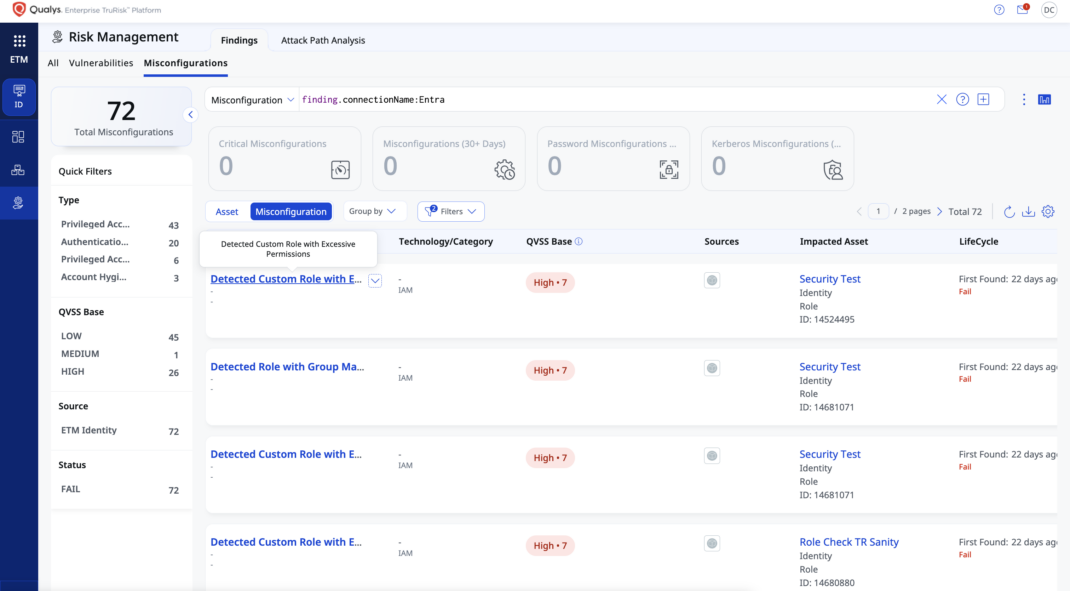Open search help question mark icon
The width and height of the screenshot is (1070, 591).
(x=962, y=100)
